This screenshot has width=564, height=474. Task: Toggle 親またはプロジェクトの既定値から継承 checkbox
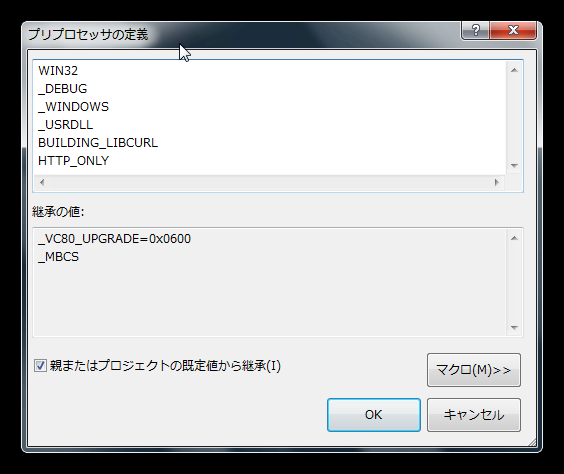point(40,366)
